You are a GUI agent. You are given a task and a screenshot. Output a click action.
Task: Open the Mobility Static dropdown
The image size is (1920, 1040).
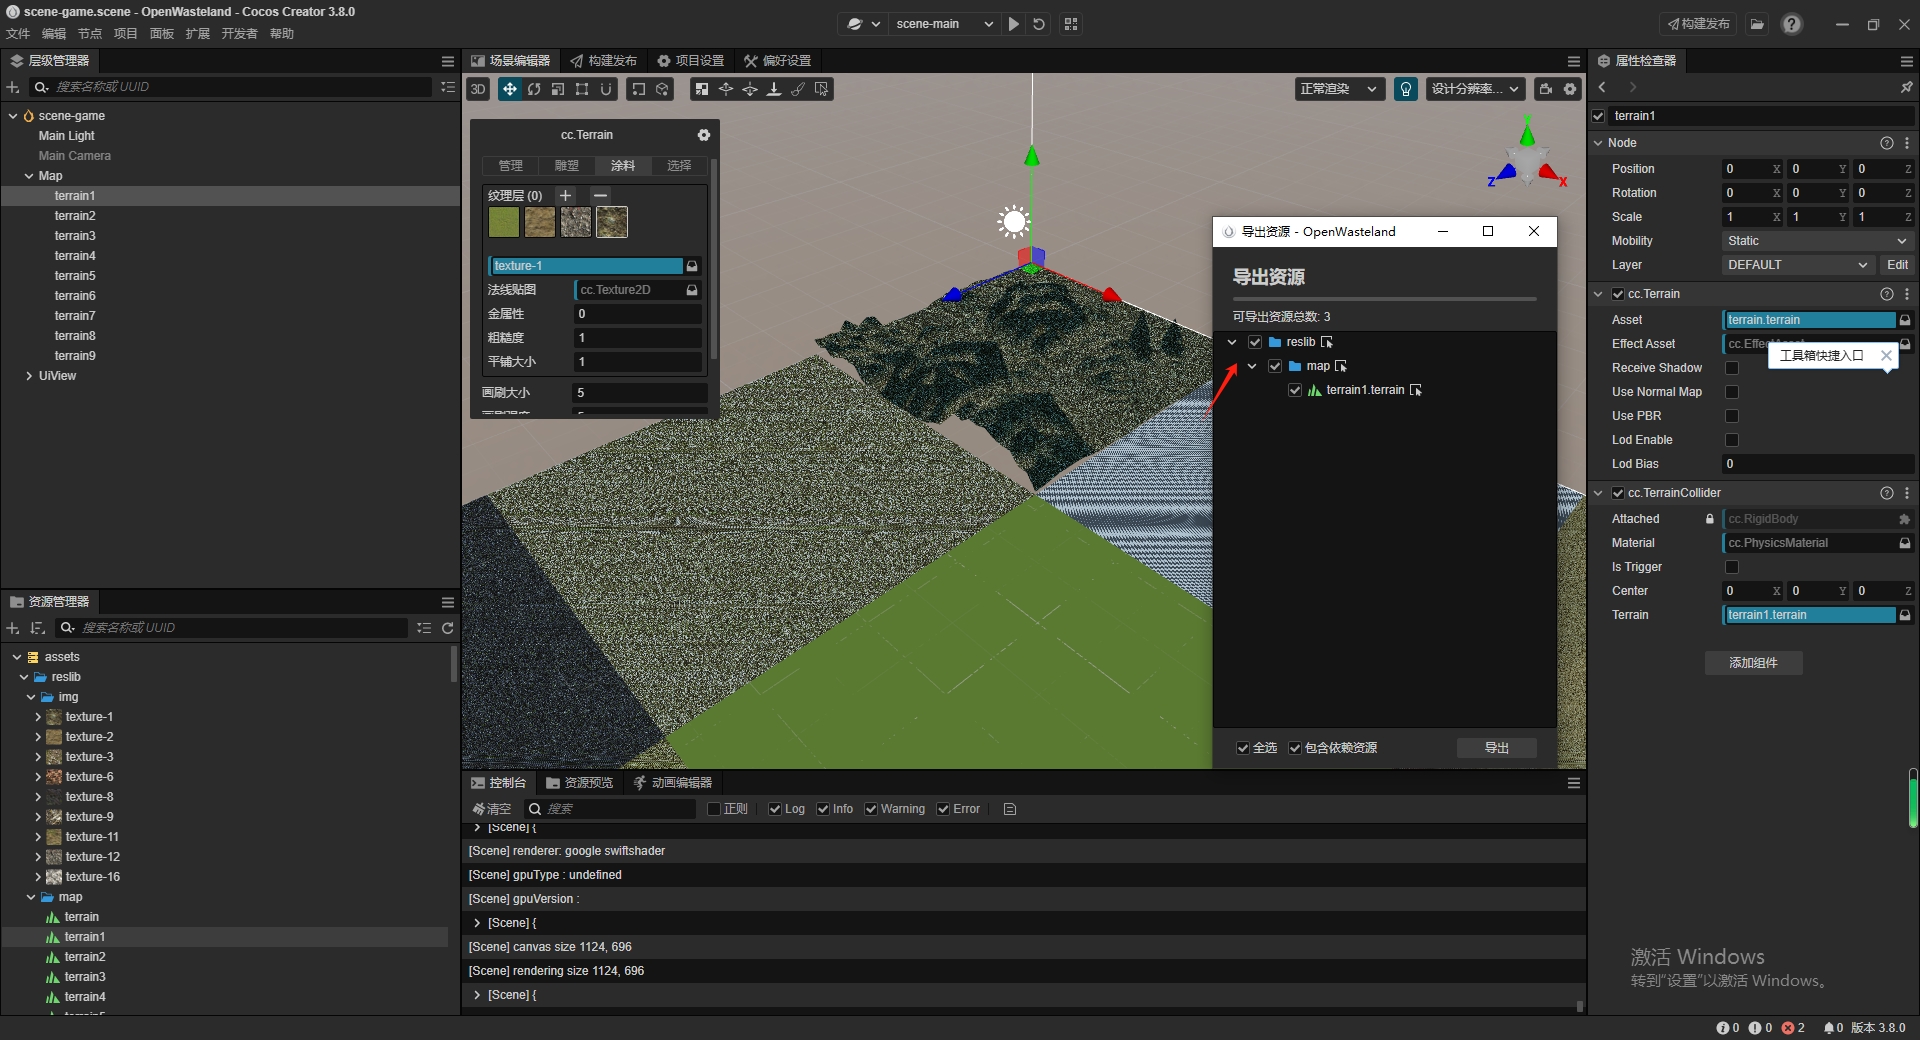1816,241
